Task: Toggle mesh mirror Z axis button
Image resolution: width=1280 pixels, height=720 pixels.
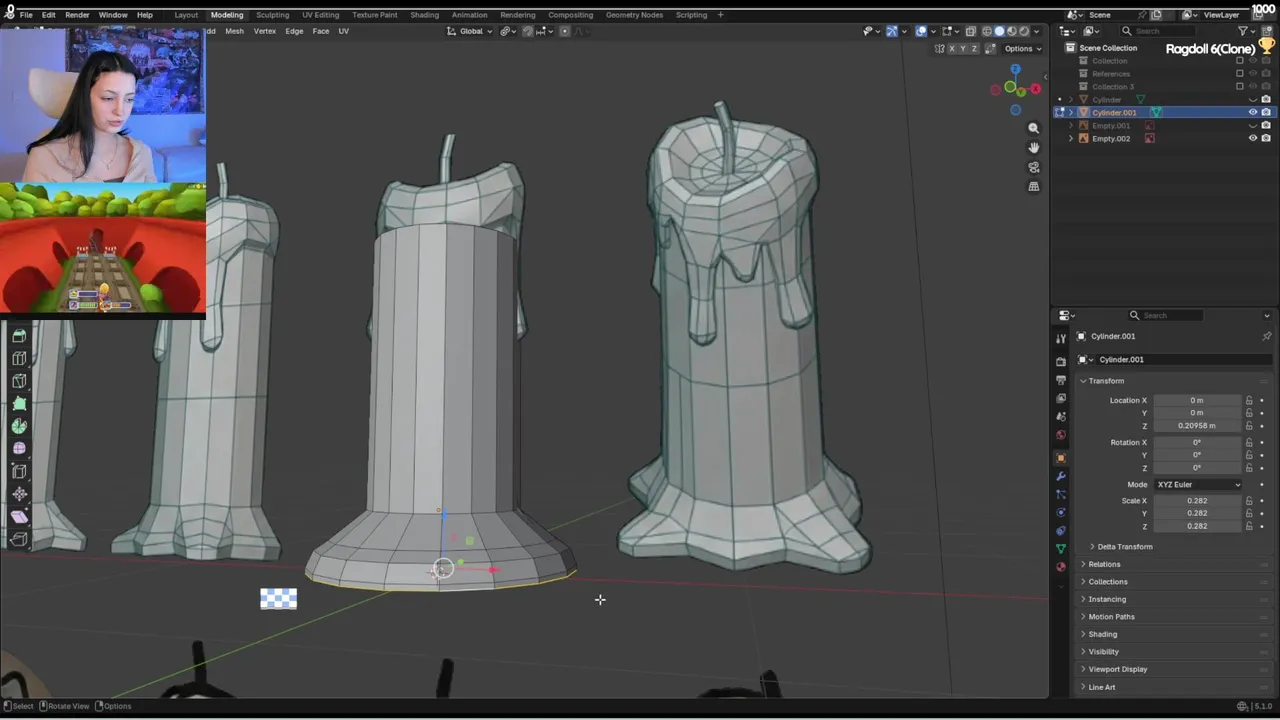Action: coord(974,48)
